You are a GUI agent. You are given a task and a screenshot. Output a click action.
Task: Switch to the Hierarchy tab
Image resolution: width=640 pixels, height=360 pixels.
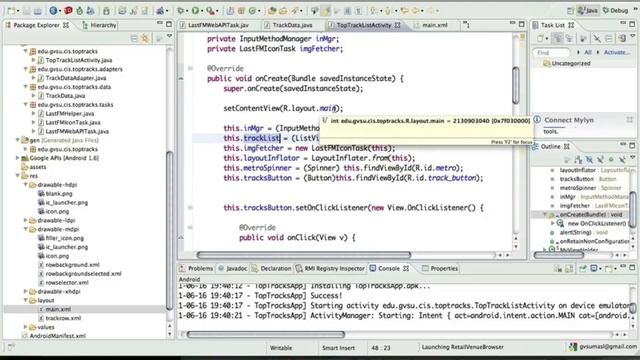pyautogui.click(x=99, y=25)
